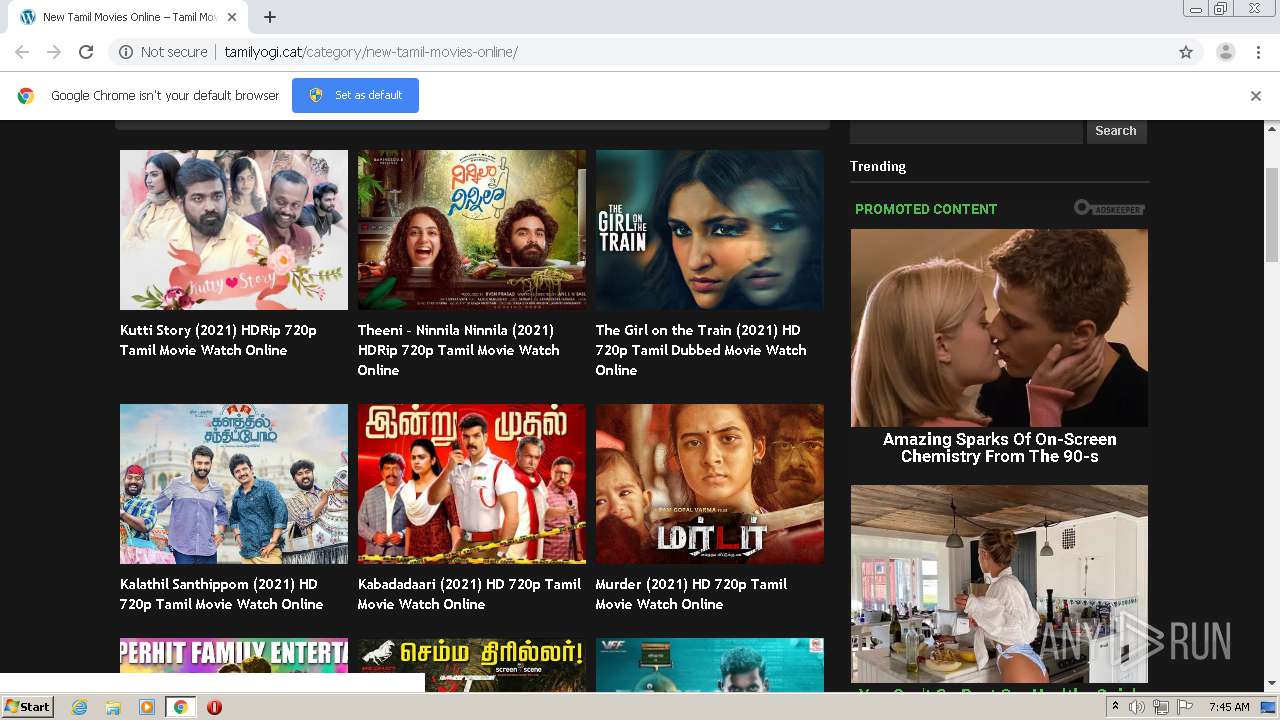Reload the page
This screenshot has width=1280, height=720.
86,52
